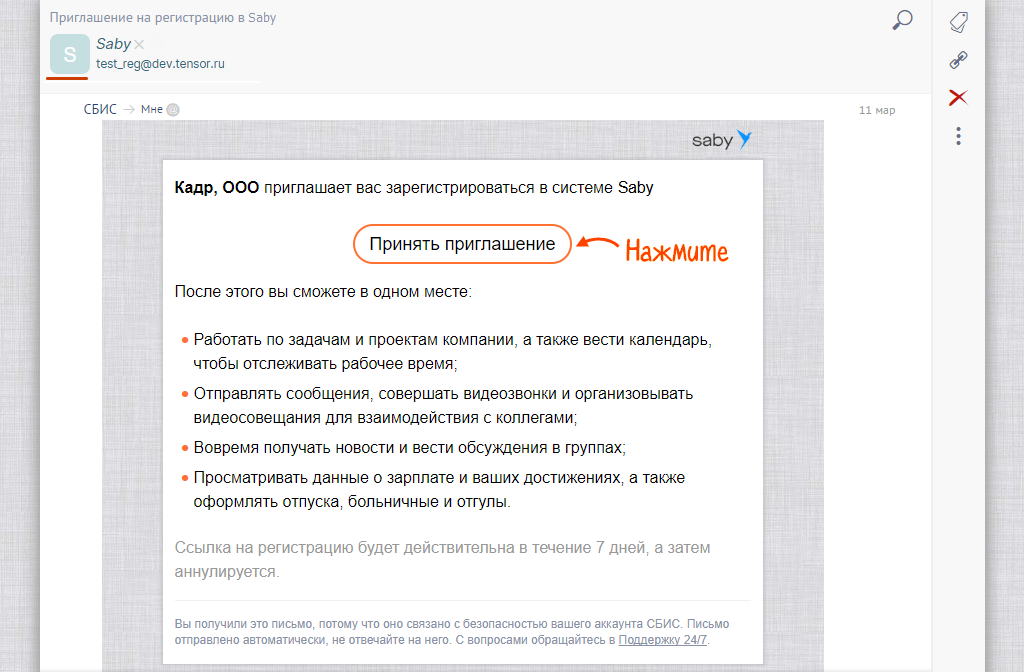Click the 7-day link validity notice

pos(442,560)
